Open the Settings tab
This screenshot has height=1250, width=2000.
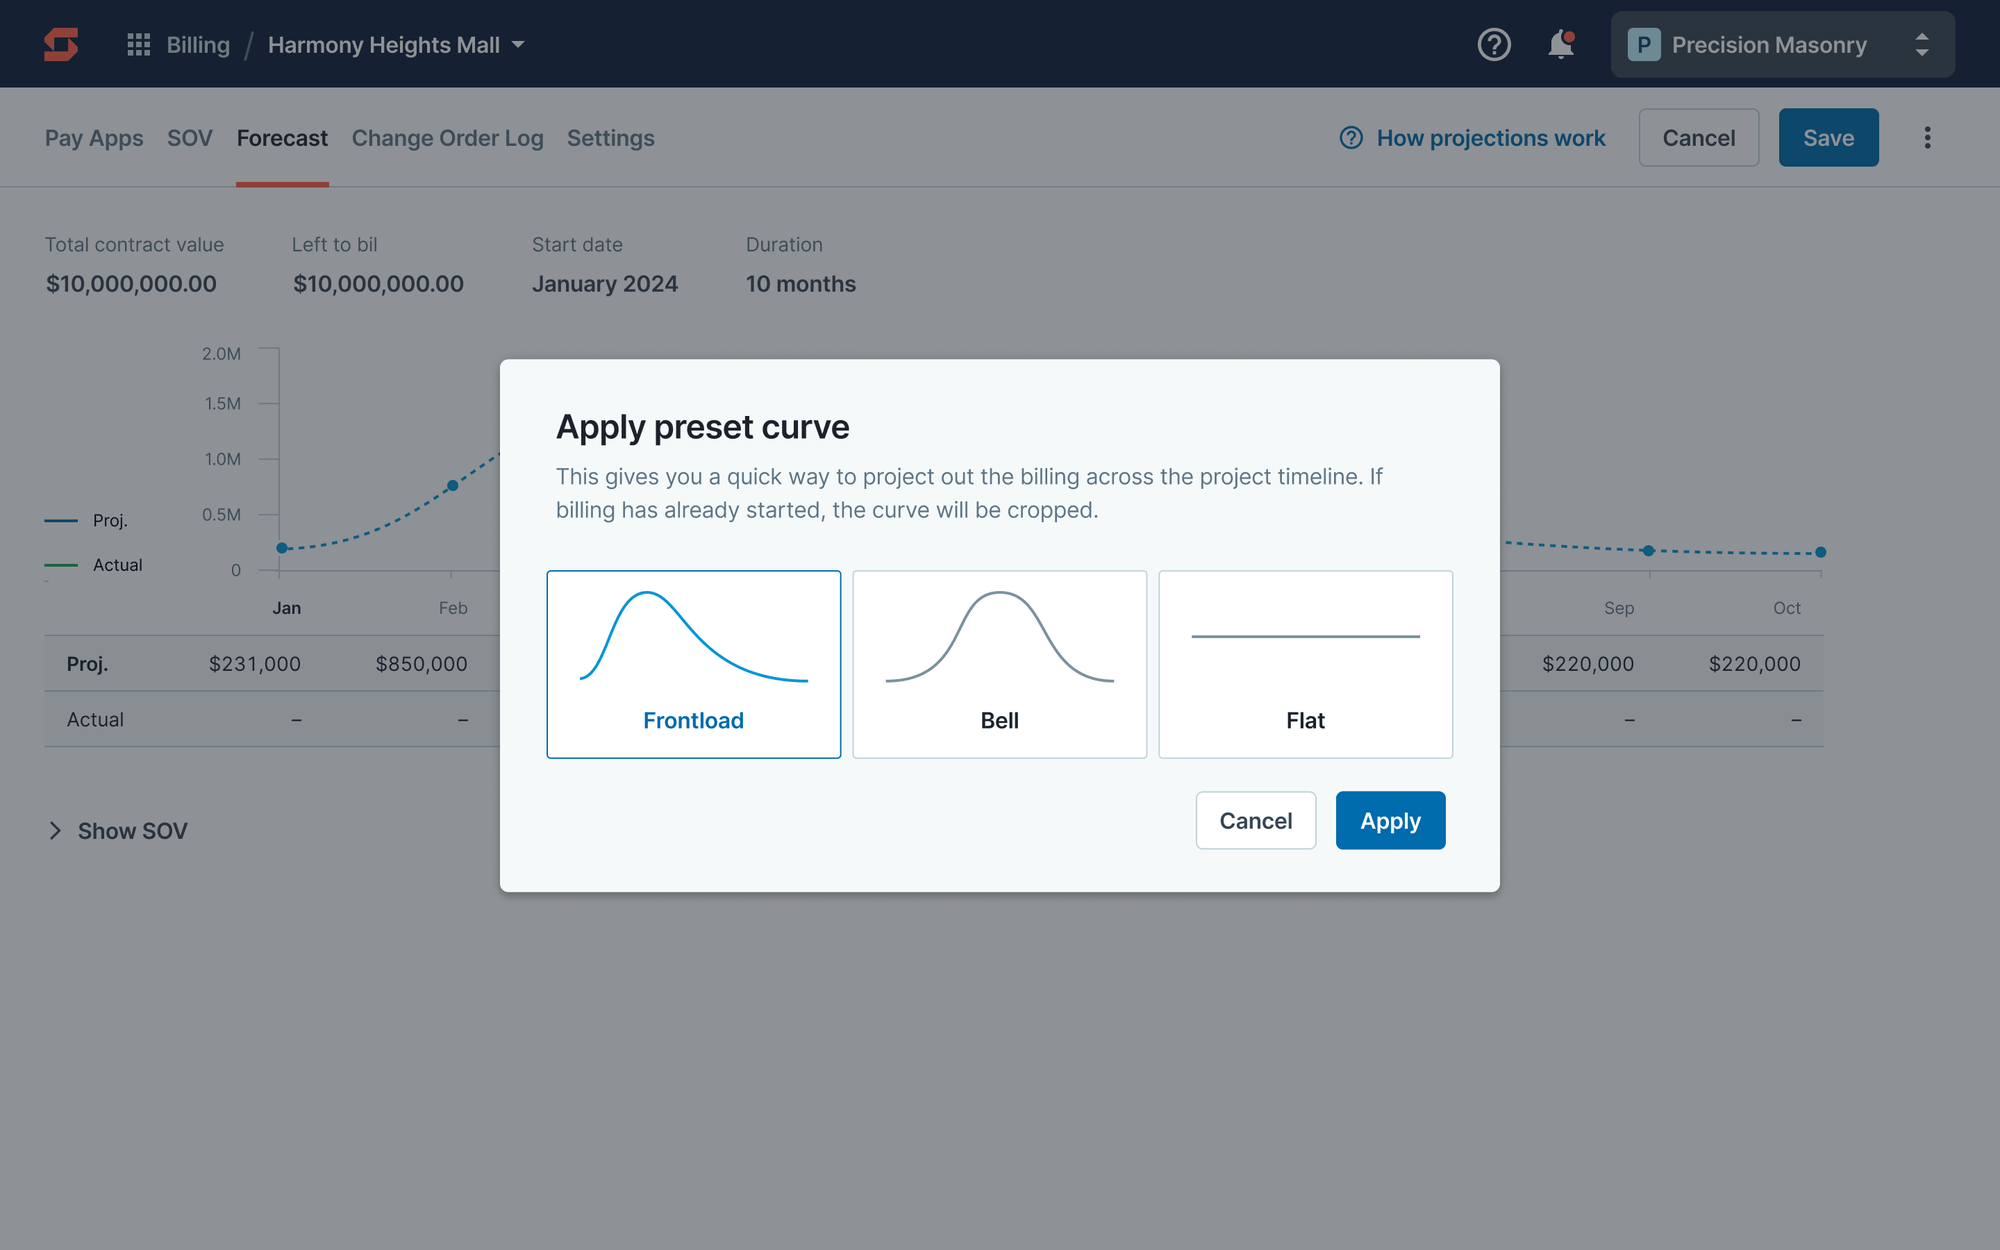coord(610,137)
